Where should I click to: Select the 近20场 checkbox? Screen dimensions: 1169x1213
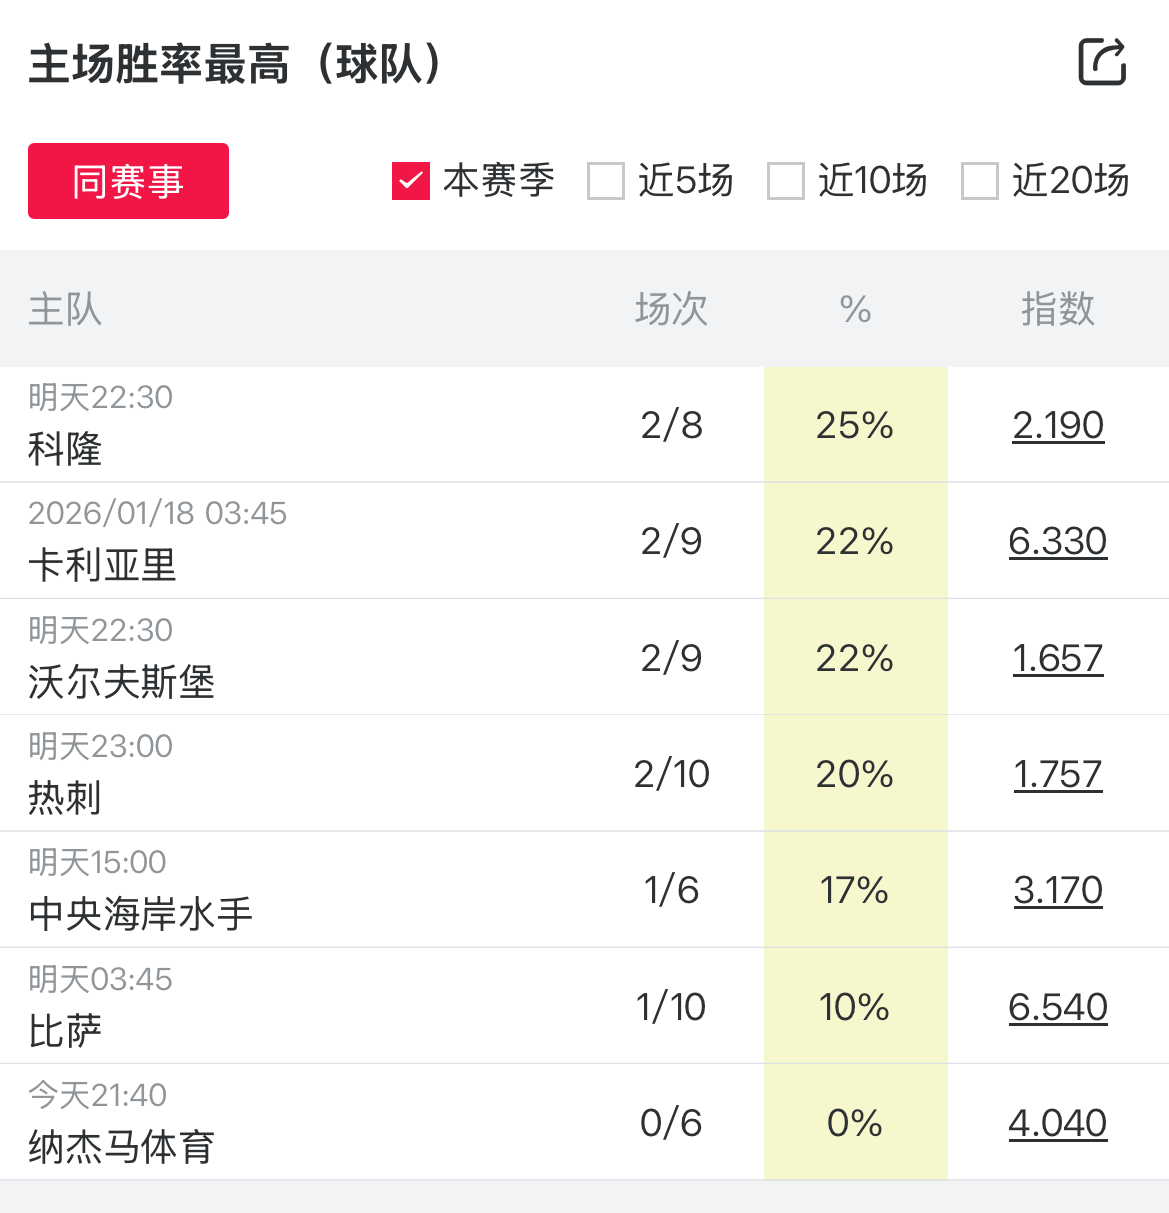coord(980,181)
